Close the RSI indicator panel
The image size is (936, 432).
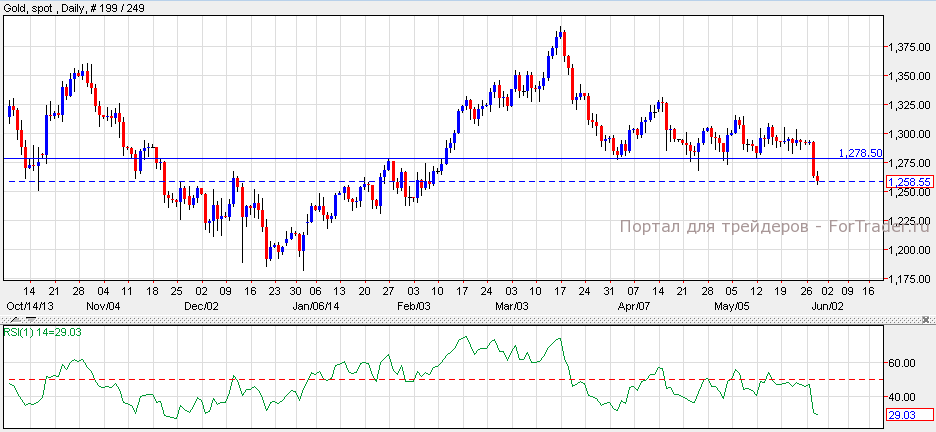[x=926, y=319]
